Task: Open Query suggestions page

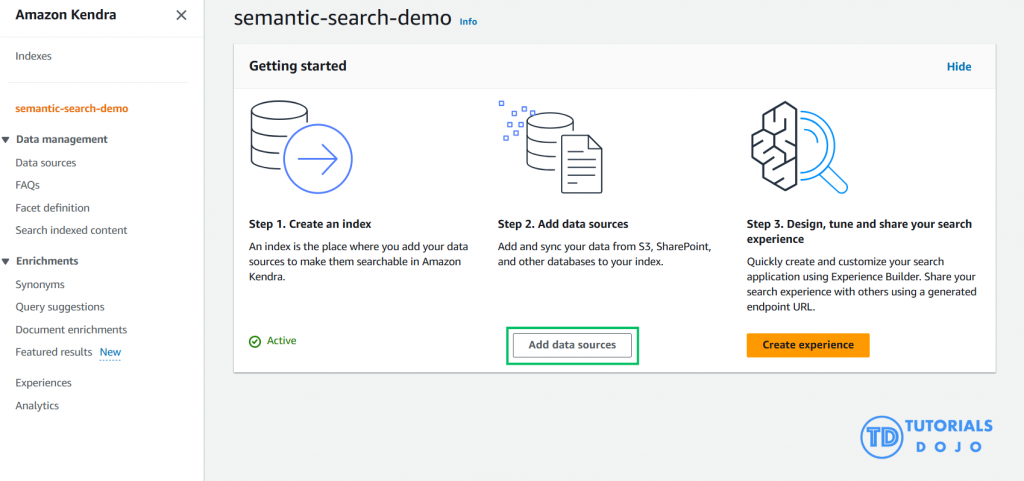Action: coord(59,307)
